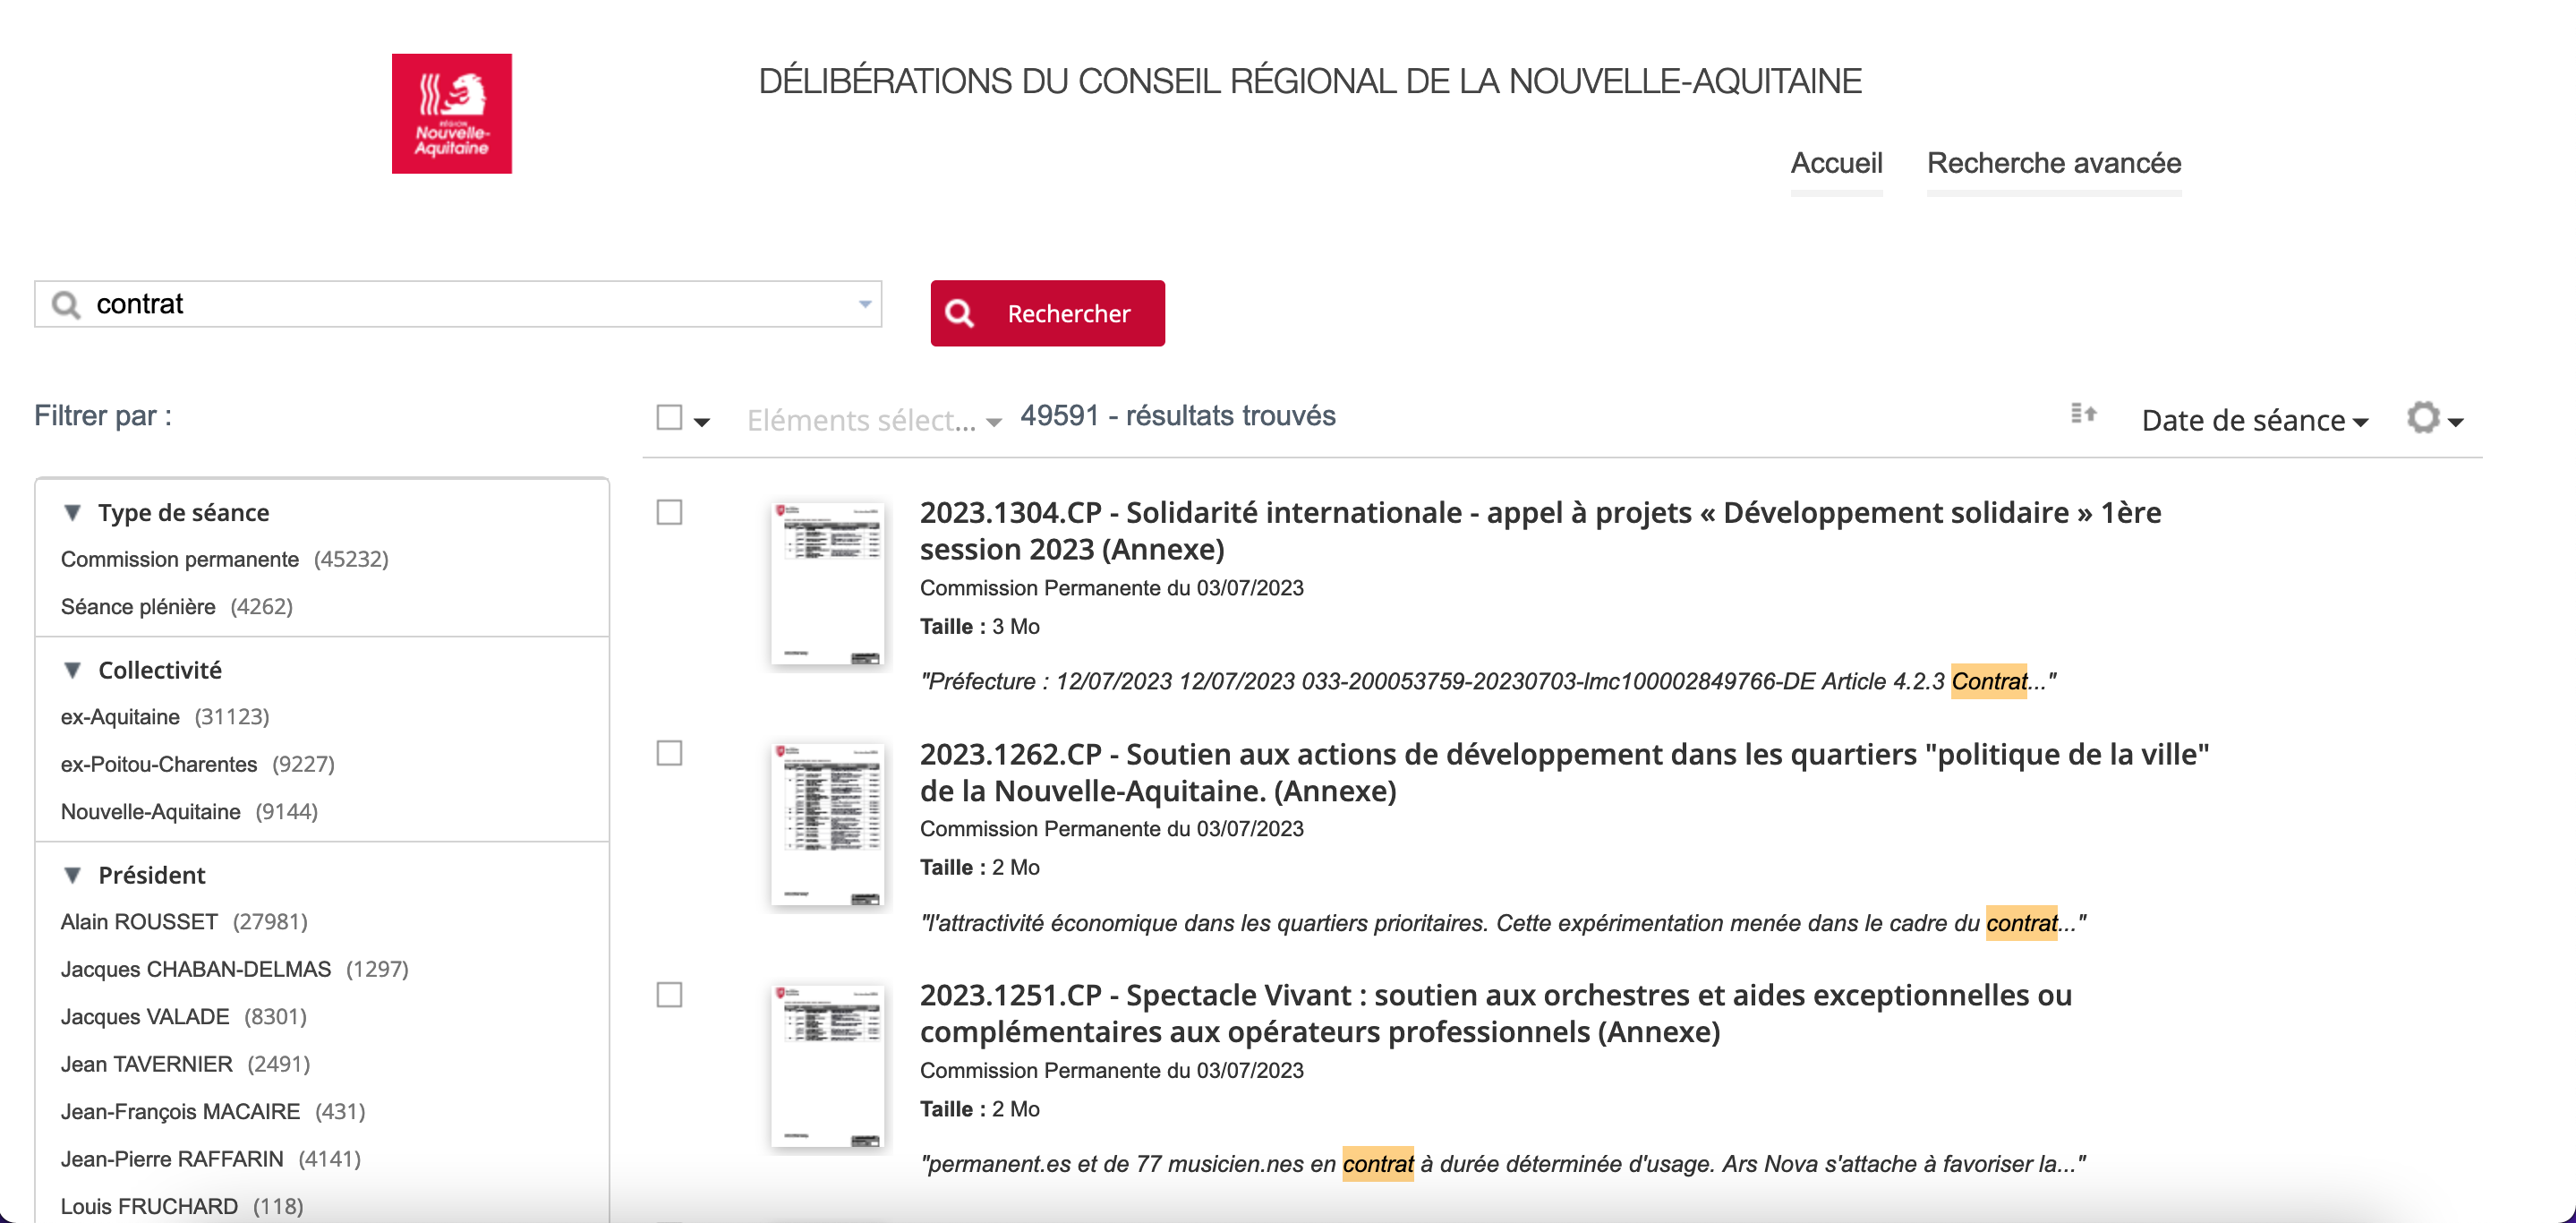This screenshot has width=2576, height=1223.
Task: Open the Date de séance sort dropdown
Action: (2254, 420)
